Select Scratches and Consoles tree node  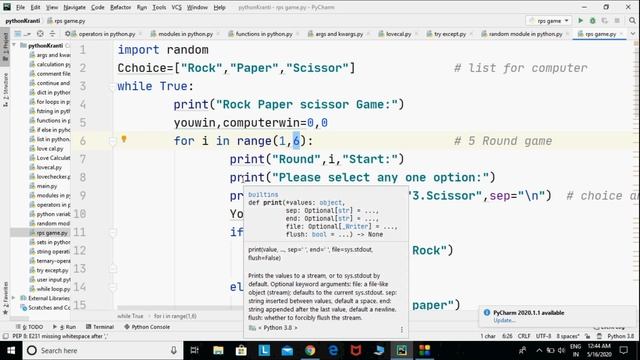[45, 307]
